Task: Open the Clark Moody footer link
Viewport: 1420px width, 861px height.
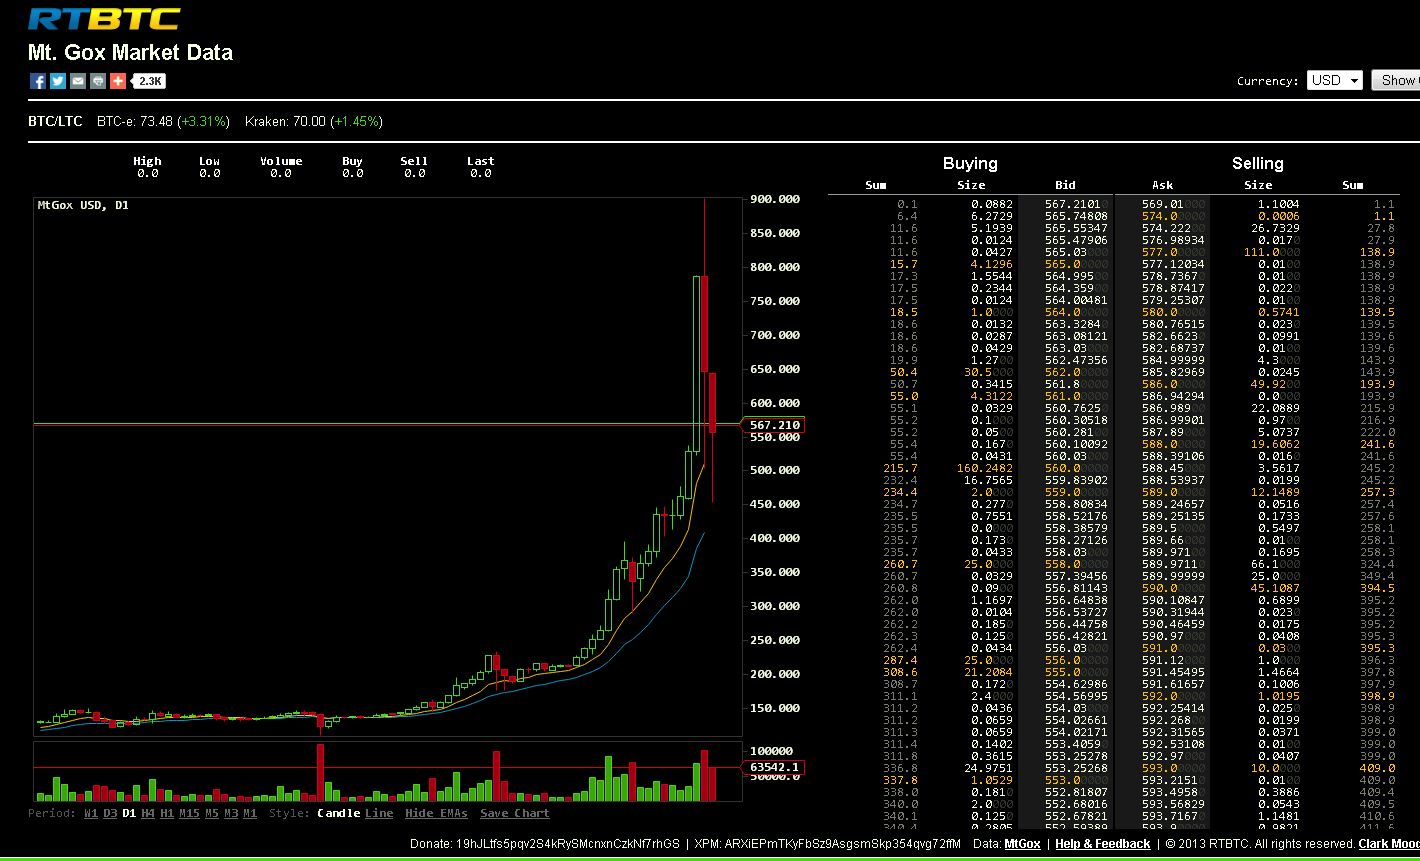Action: pos(1389,844)
